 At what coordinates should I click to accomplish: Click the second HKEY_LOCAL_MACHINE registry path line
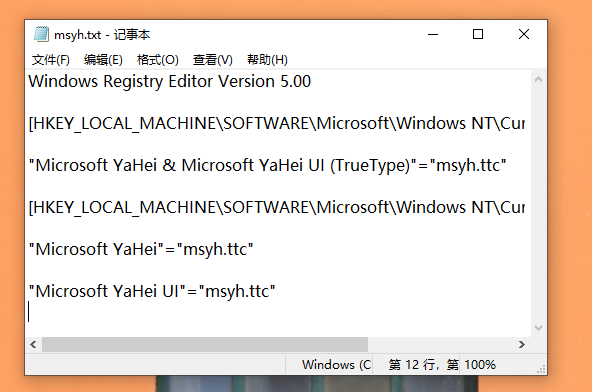(x=277, y=207)
